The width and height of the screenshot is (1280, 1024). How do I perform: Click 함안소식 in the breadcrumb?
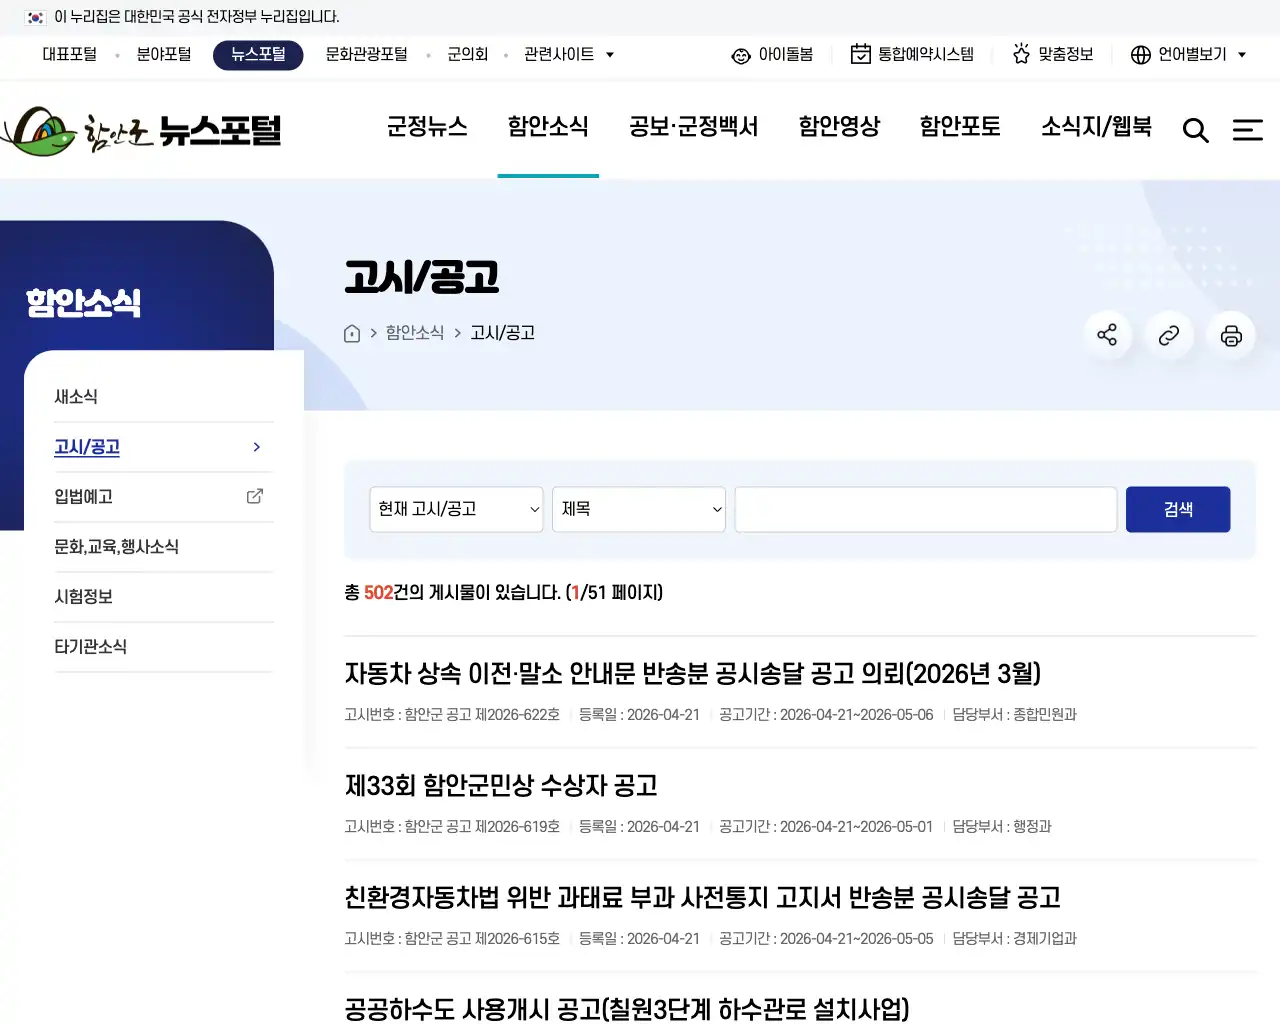(x=415, y=333)
